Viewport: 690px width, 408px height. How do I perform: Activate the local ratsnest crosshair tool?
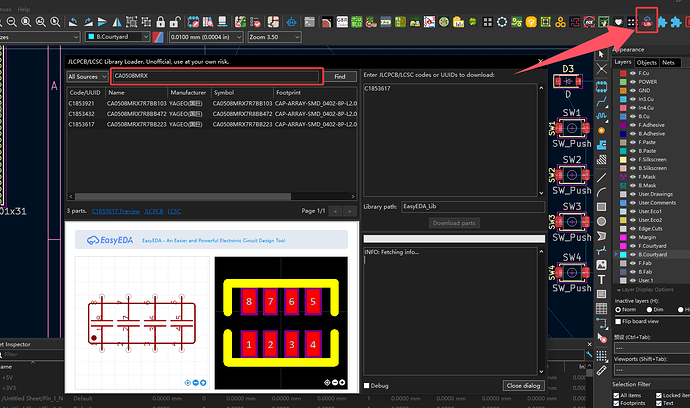click(x=602, y=69)
